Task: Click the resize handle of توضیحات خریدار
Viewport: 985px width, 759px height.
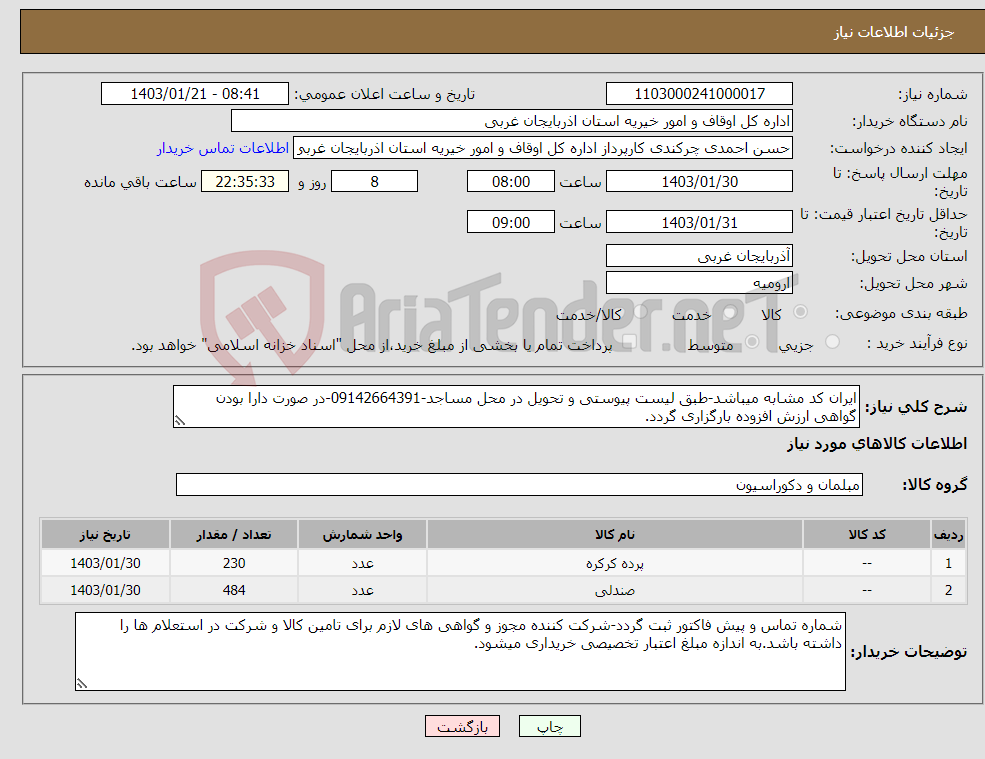Action: pyautogui.click(x=82, y=684)
